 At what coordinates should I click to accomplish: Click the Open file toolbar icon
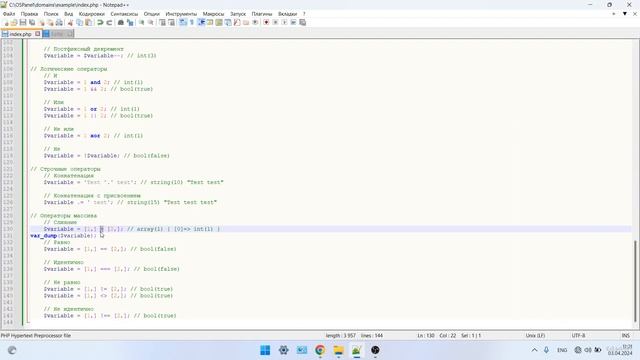coord(14,22)
